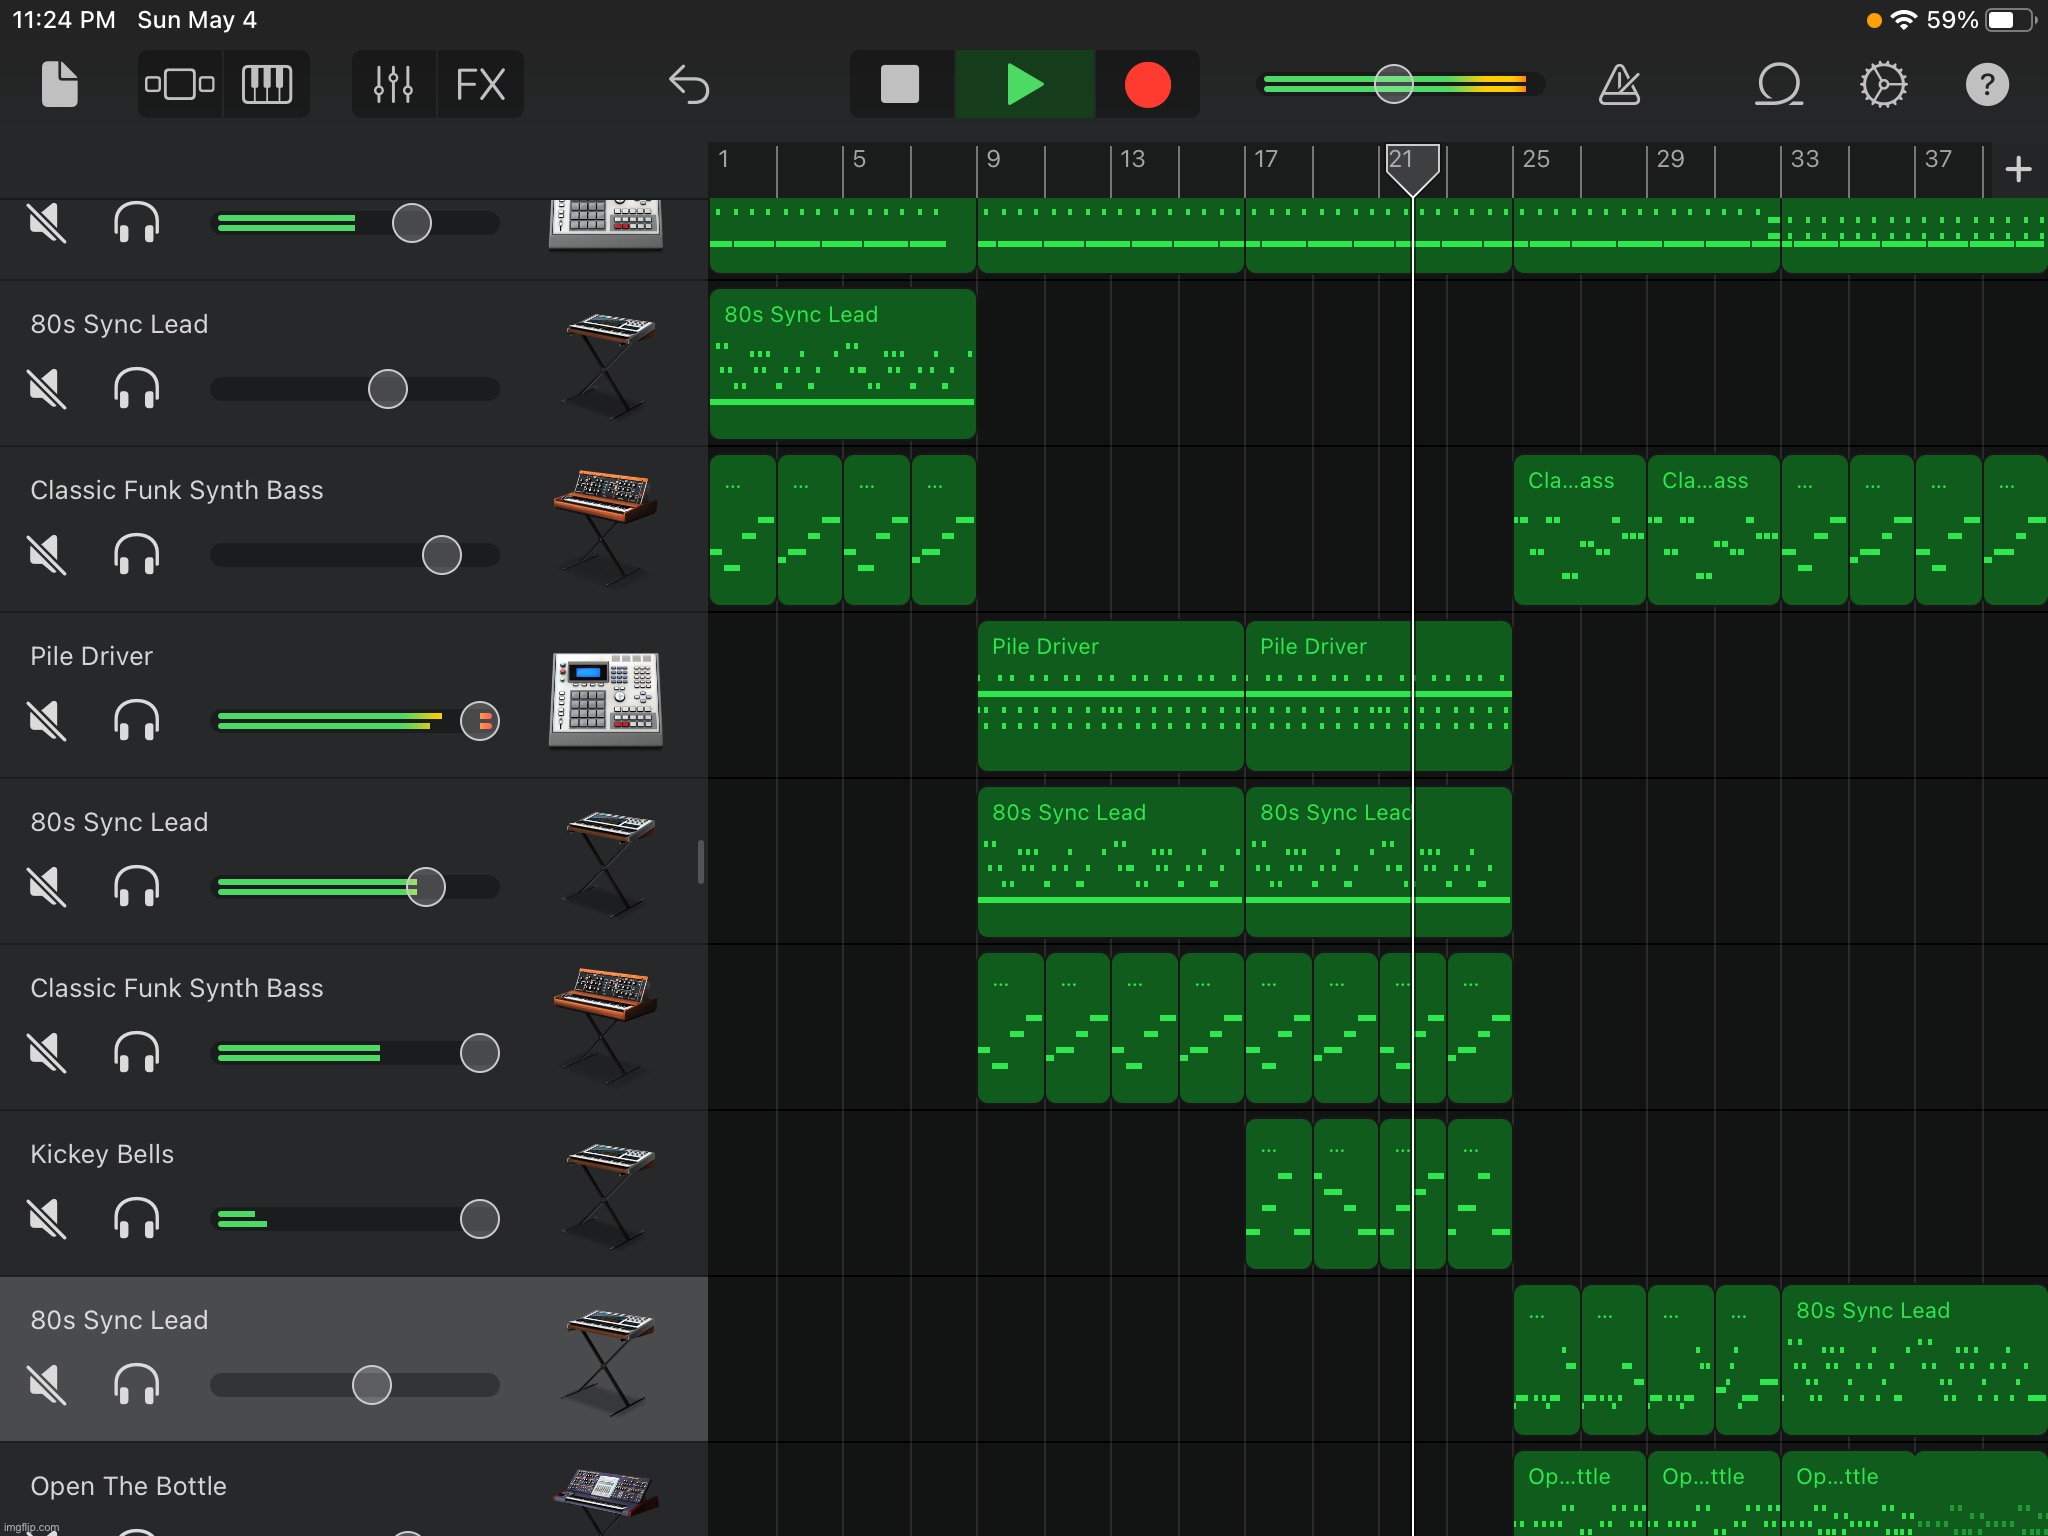This screenshot has height=1536, width=2048.
Task: Select the Open The Bottle keyboard icon
Action: [x=606, y=1500]
